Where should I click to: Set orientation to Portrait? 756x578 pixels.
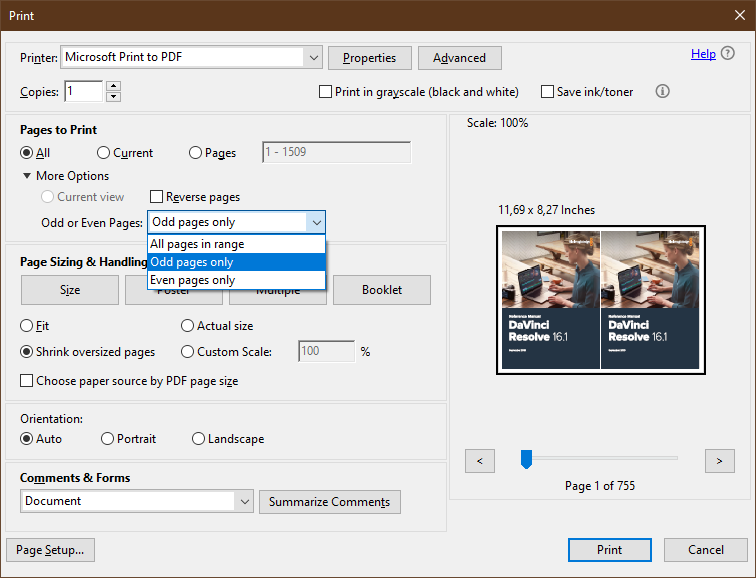coord(107,439)
